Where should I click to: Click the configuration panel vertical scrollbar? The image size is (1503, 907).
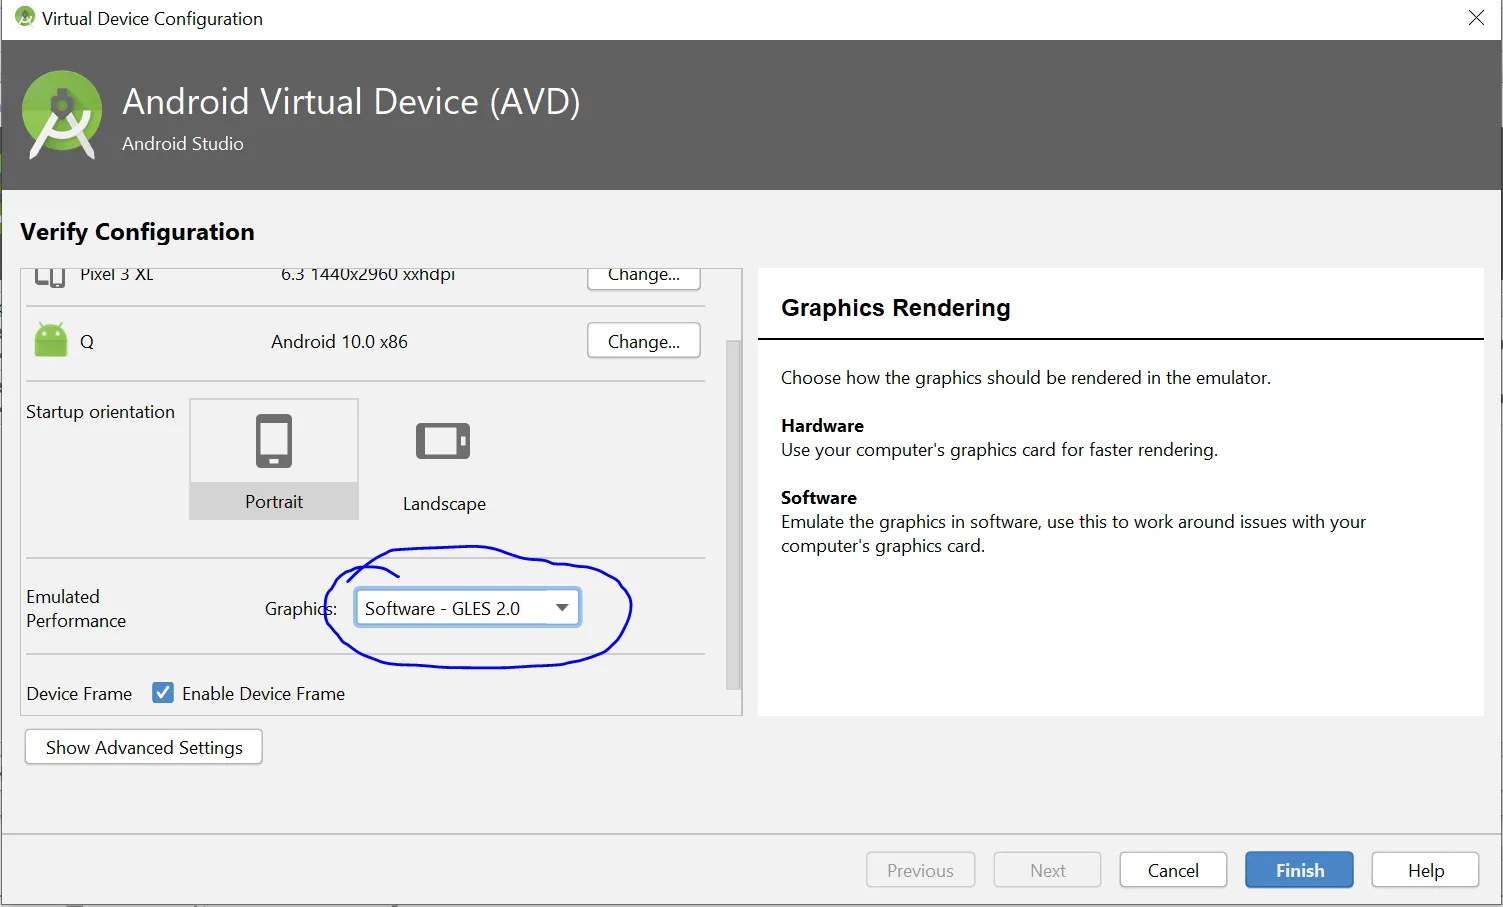coord(733,514)
